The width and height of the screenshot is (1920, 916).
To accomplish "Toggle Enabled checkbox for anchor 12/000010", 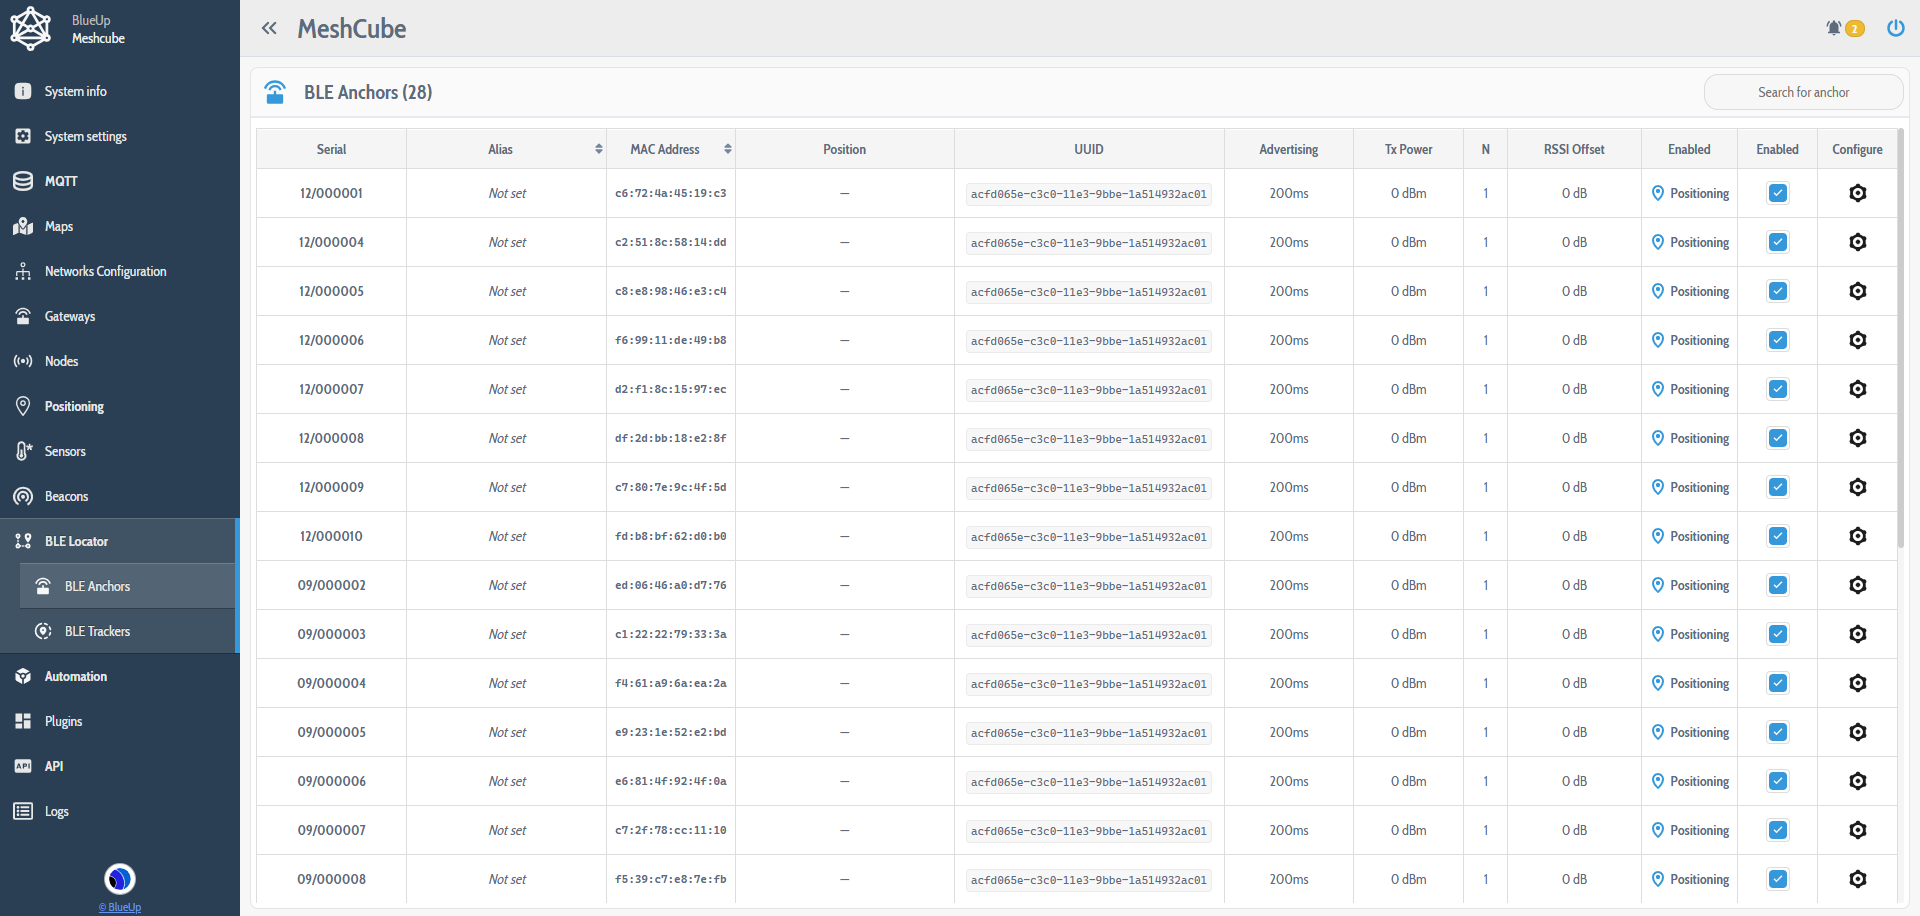I will click(x=1777, y=536).
